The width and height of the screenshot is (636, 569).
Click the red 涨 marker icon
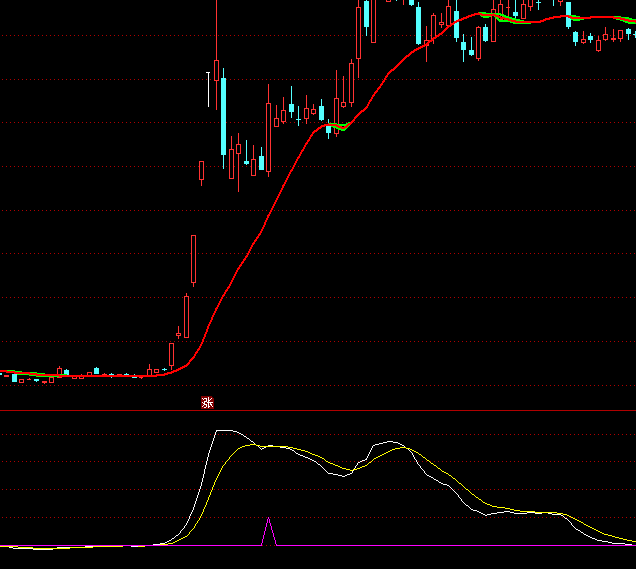[x=207, y=402]
